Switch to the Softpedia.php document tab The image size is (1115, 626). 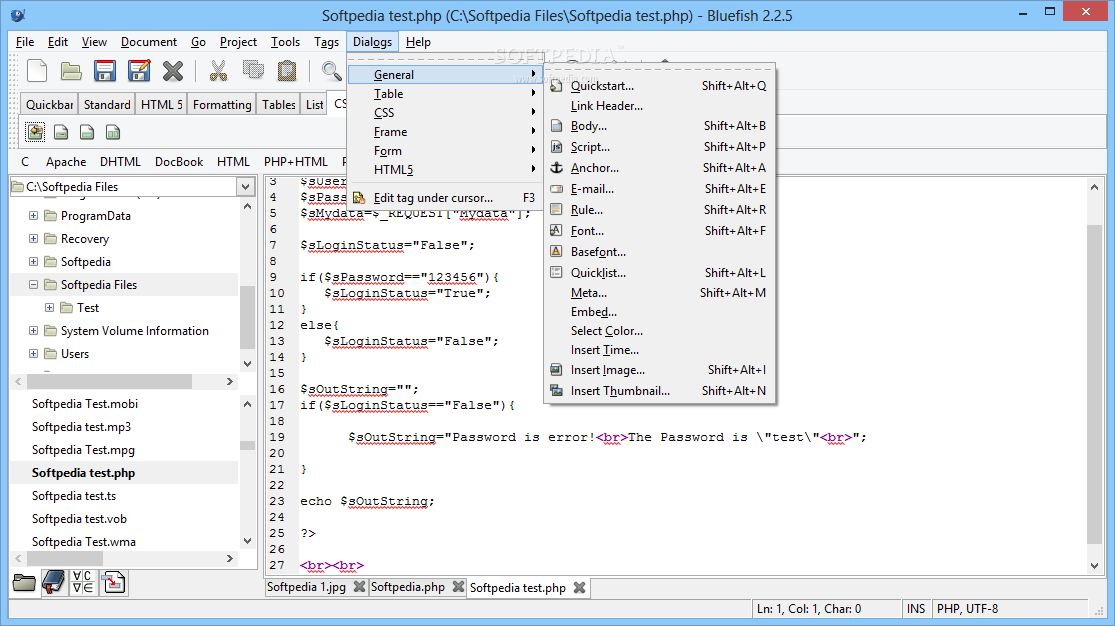pyautogui.click(x=407, y=587)
